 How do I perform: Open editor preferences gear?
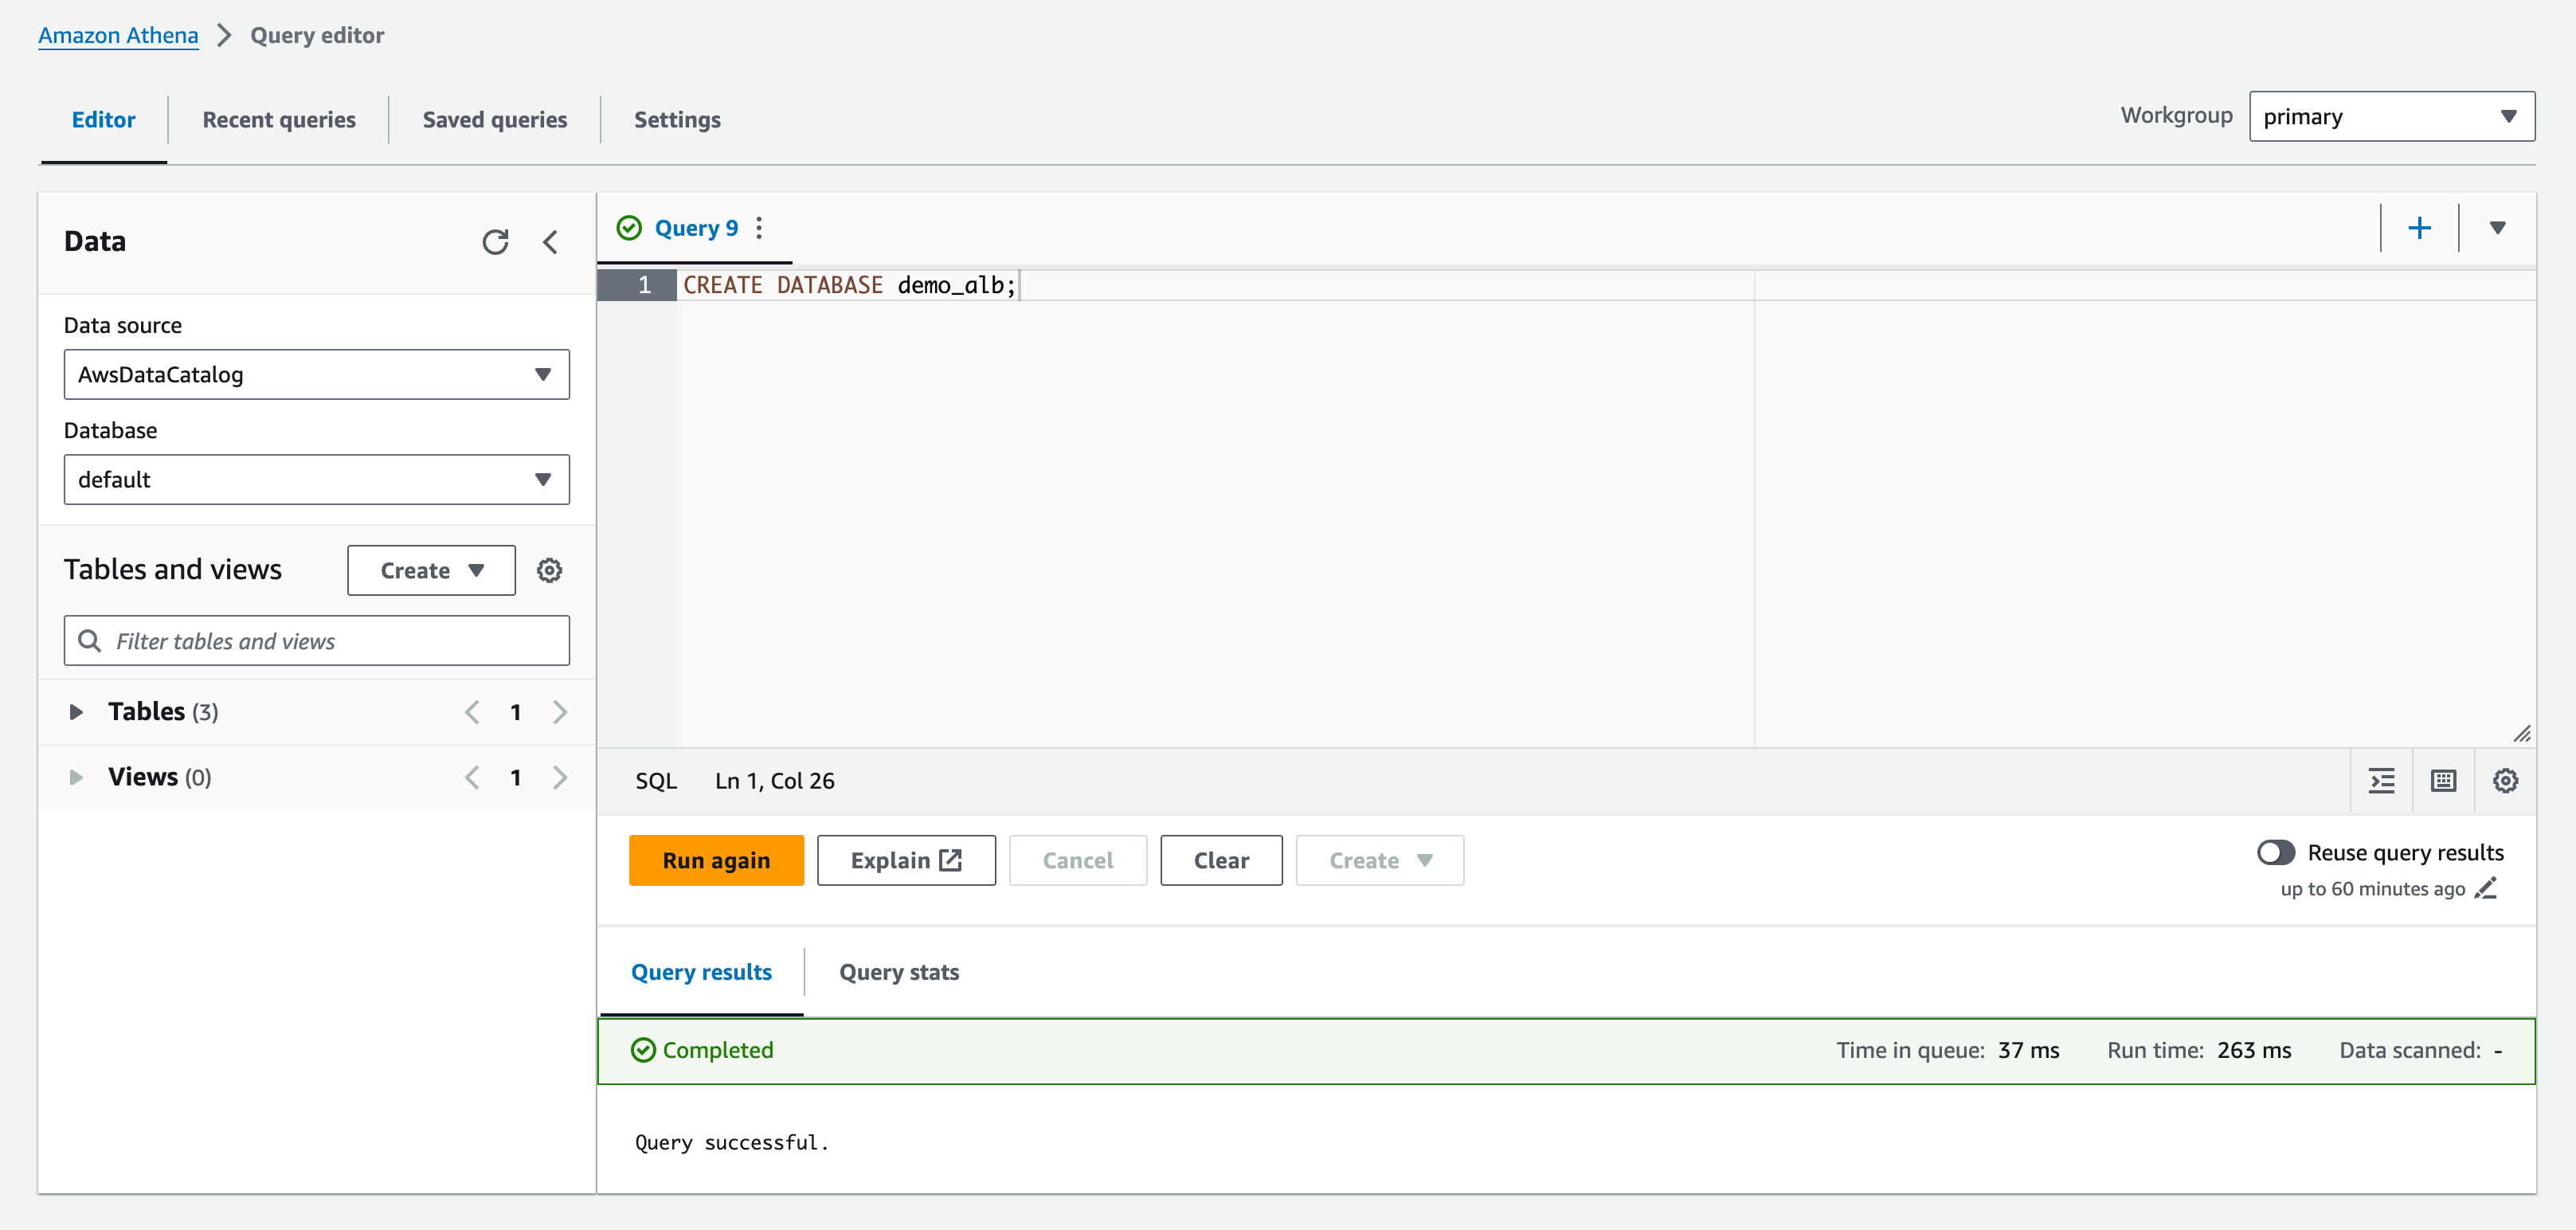coord(2505,781)
